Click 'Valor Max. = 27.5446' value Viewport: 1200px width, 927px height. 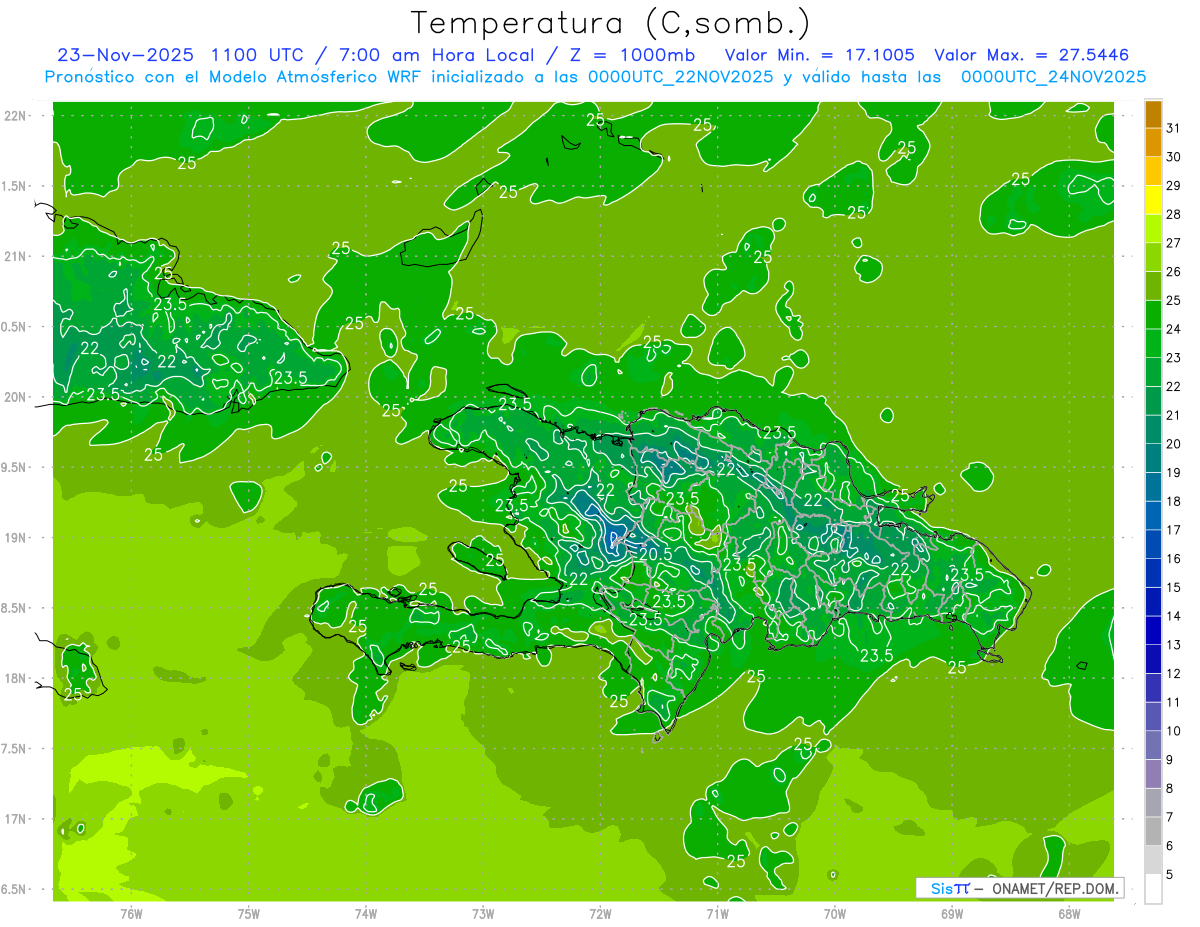pos(1031,55)
